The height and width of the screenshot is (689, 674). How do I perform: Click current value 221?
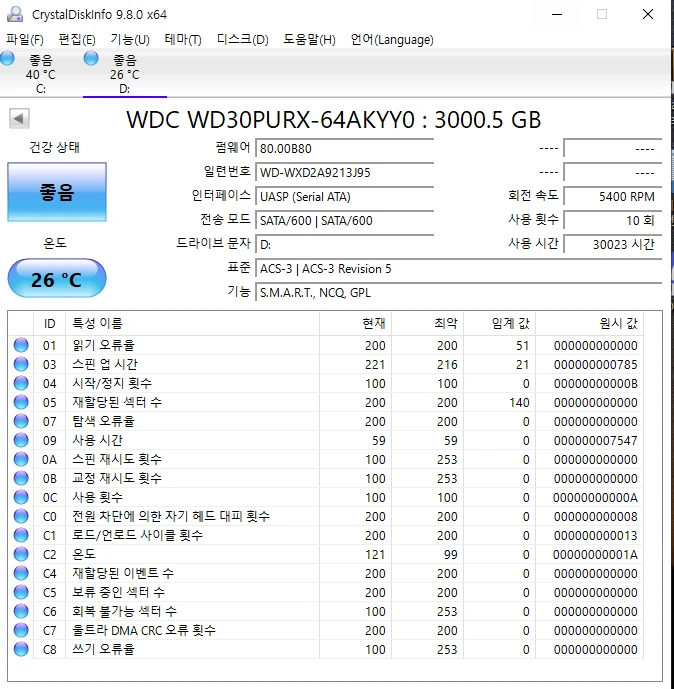[375, 364]
